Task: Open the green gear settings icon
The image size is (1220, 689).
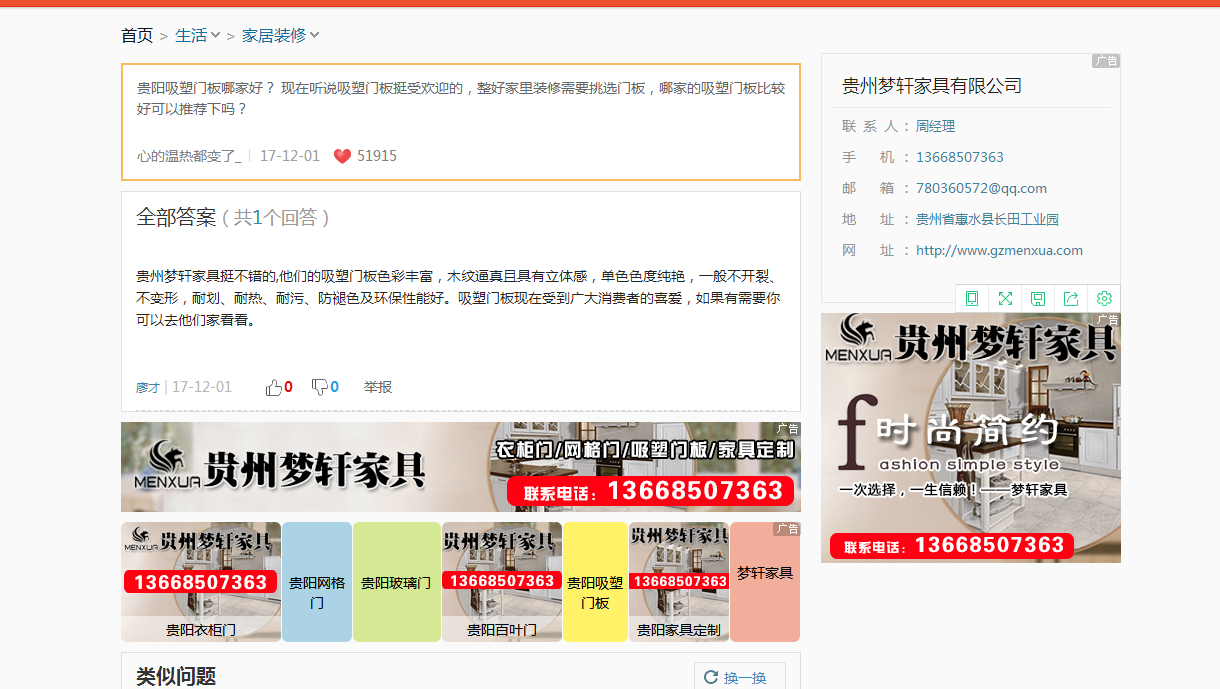Action: tap(1104, 298)
